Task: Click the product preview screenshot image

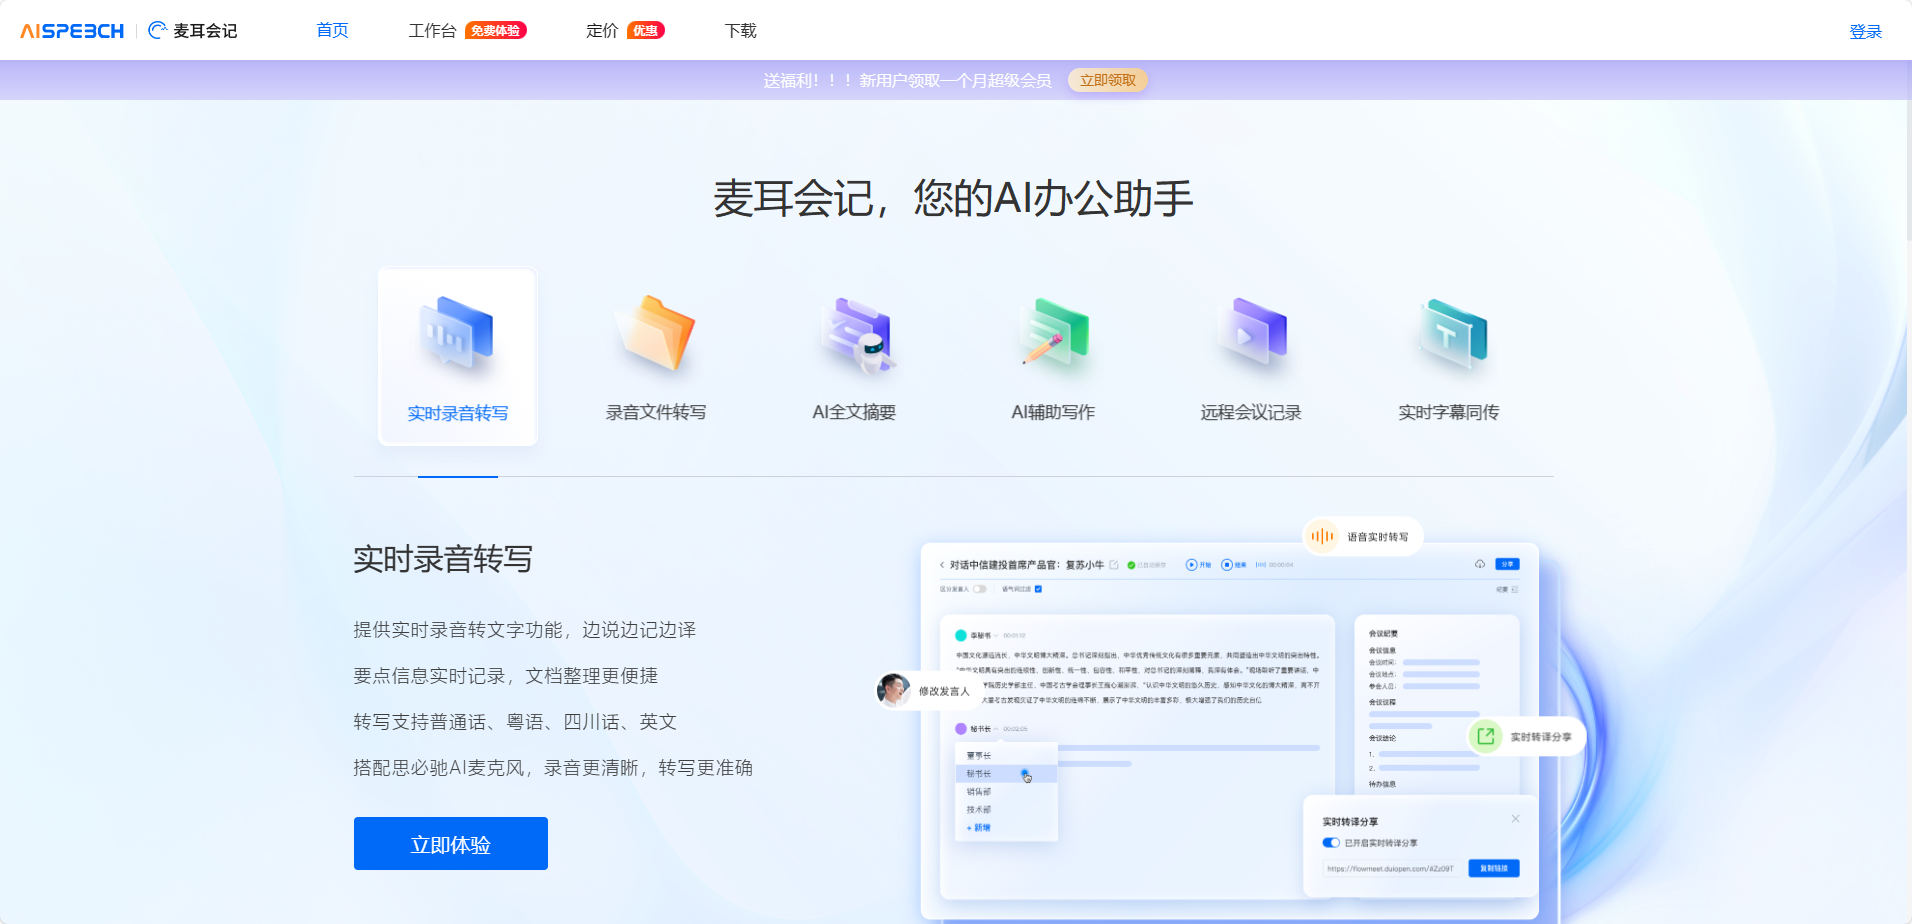Action: [x=1229, y=730]
